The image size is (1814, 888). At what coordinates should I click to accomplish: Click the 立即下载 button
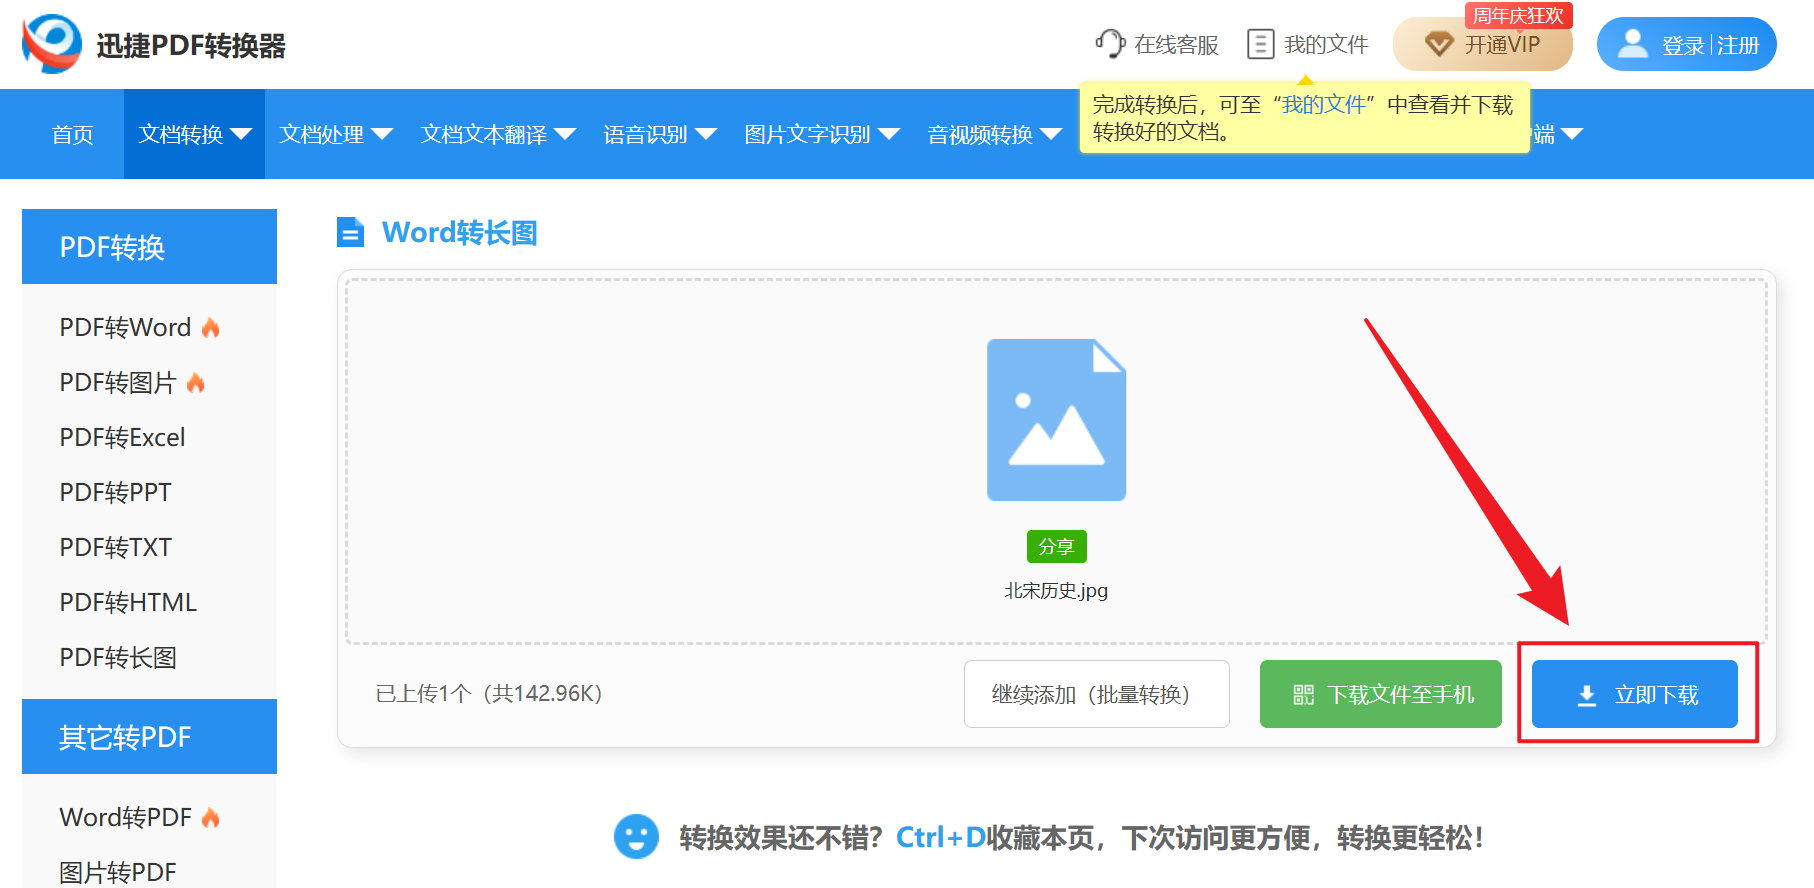coord(1635,694)
